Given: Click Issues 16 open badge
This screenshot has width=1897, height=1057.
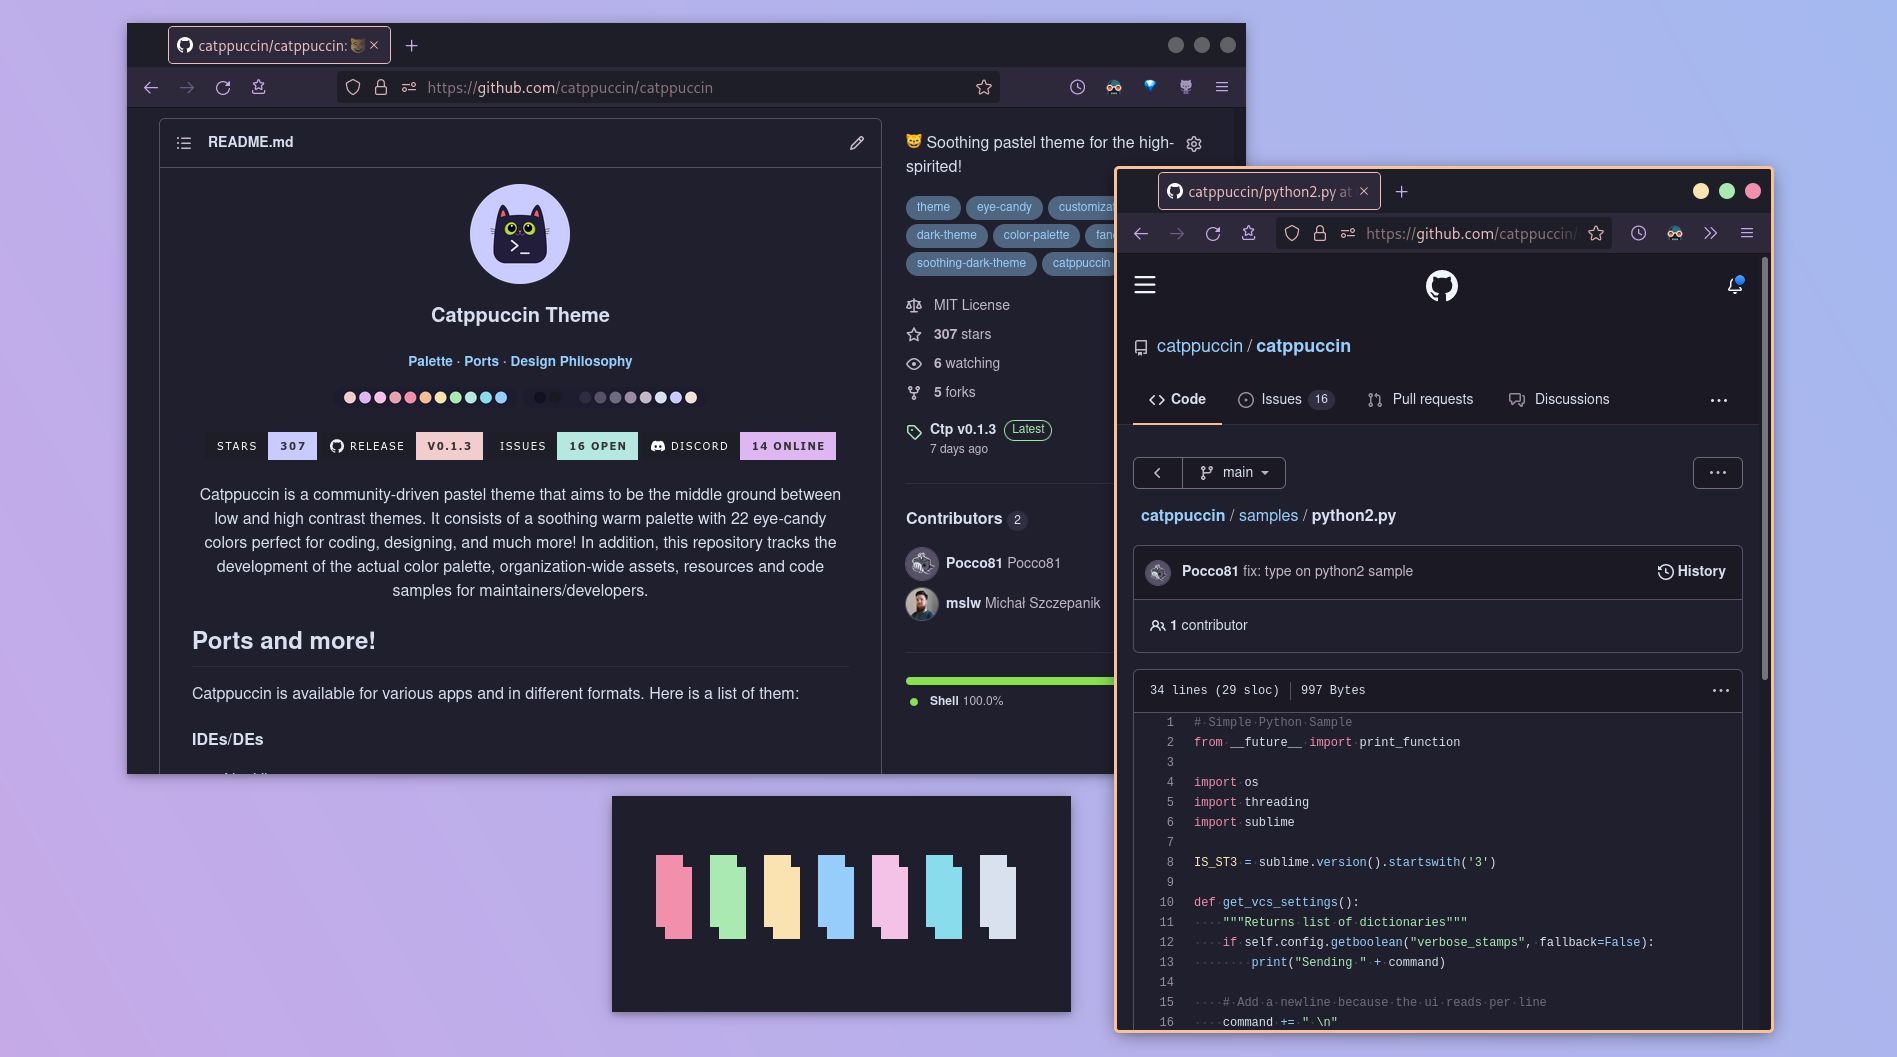Looking at the screenshot, I should [x=563, y=446].
